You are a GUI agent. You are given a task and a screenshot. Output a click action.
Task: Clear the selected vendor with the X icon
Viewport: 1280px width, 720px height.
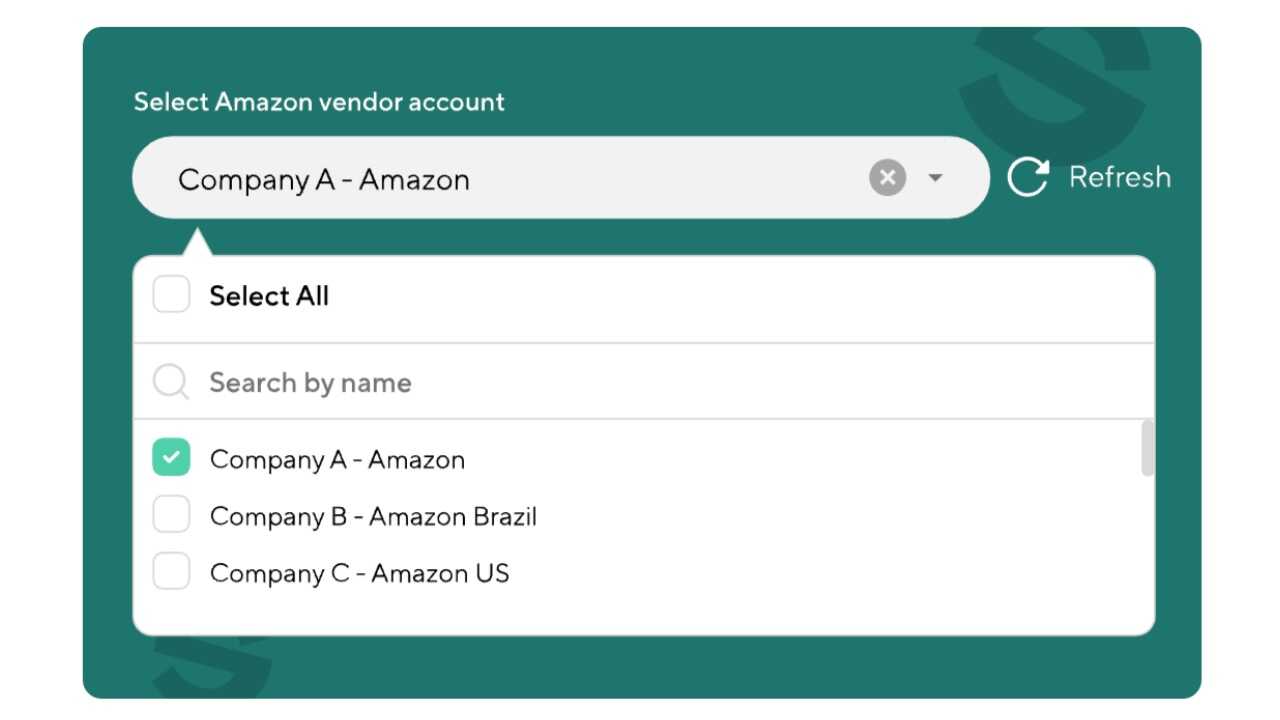click(887, 178)
